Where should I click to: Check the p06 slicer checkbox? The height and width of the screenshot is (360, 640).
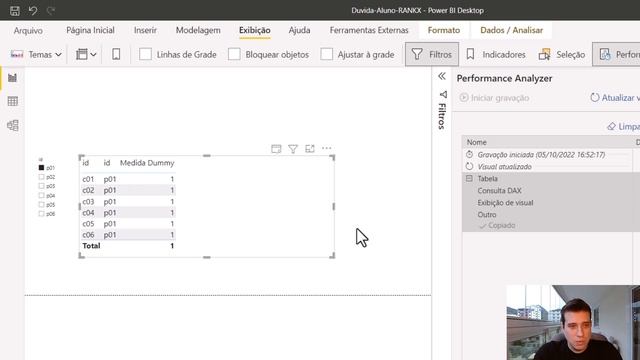(41, 214)
